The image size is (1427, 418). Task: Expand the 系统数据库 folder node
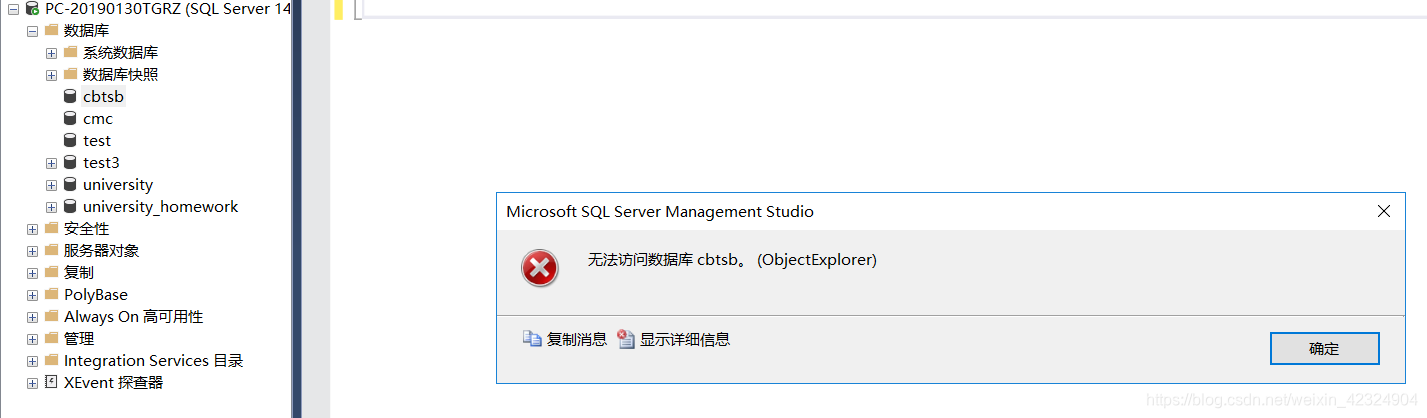(x=51, y=53)
